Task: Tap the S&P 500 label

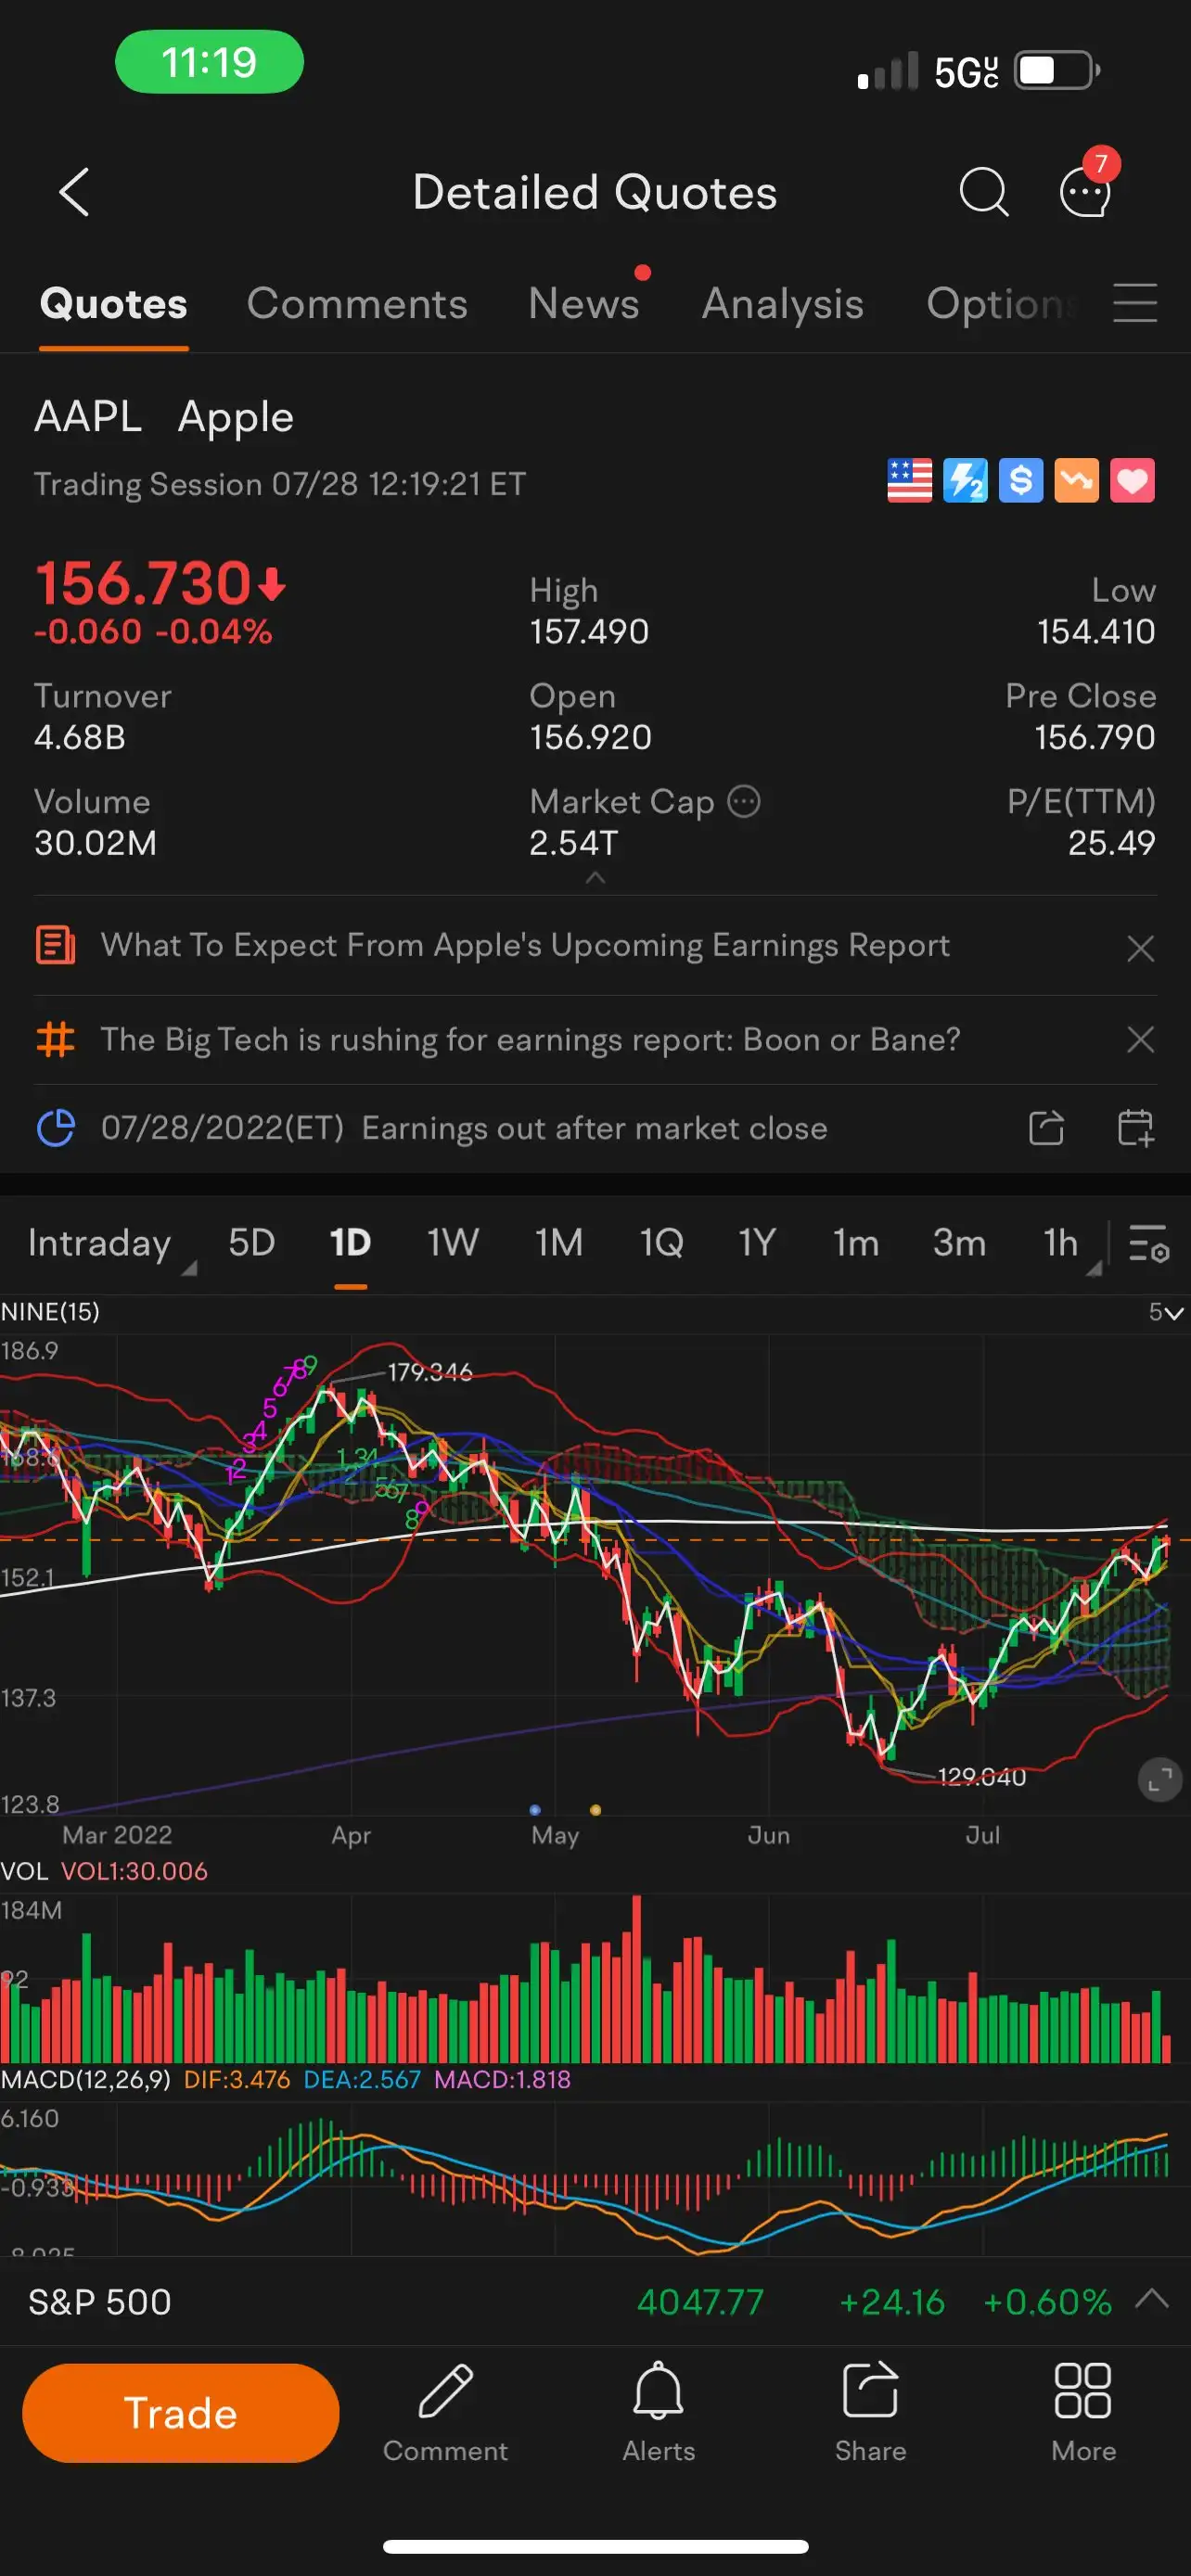Action: tap(99, 2301)
